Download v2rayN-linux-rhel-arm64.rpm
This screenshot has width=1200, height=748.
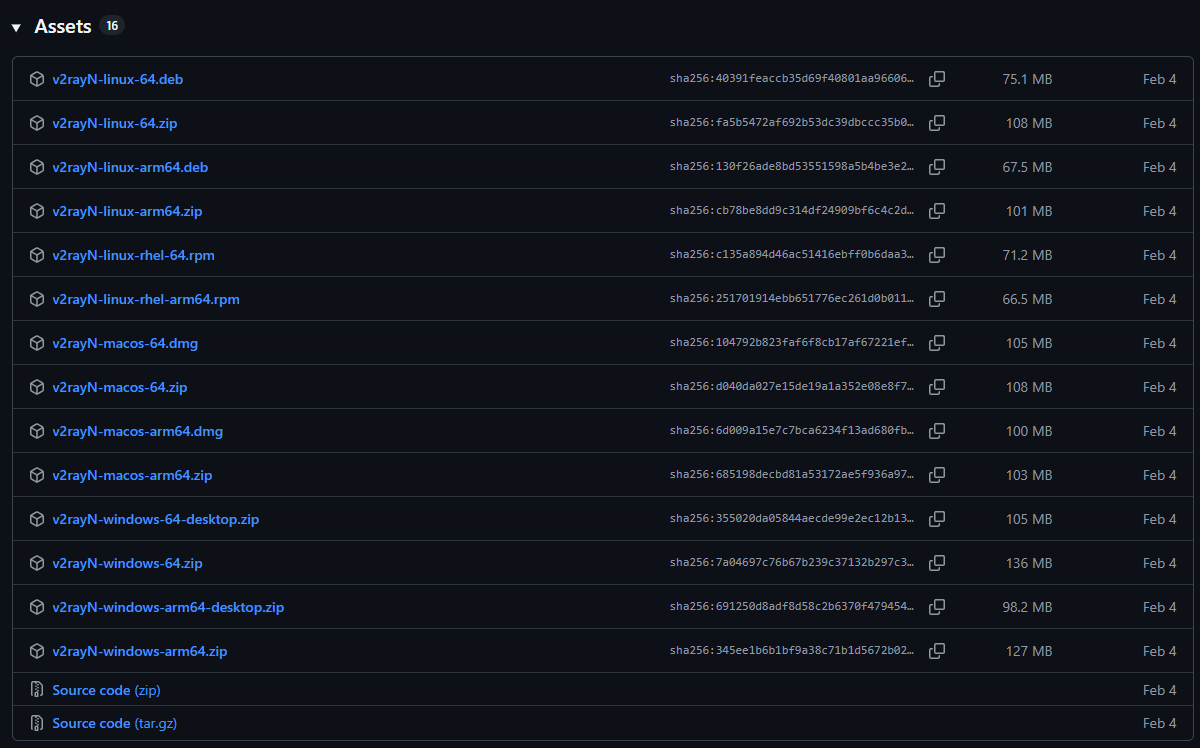click(146, 299)
